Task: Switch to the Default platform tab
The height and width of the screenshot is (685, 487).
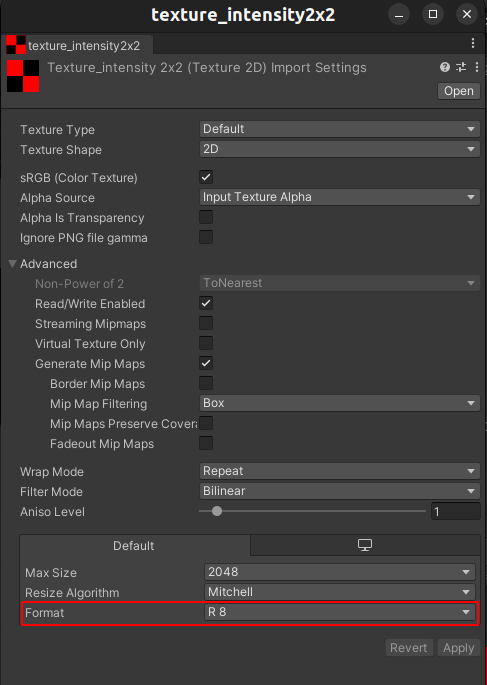Action: click(135, 545)
